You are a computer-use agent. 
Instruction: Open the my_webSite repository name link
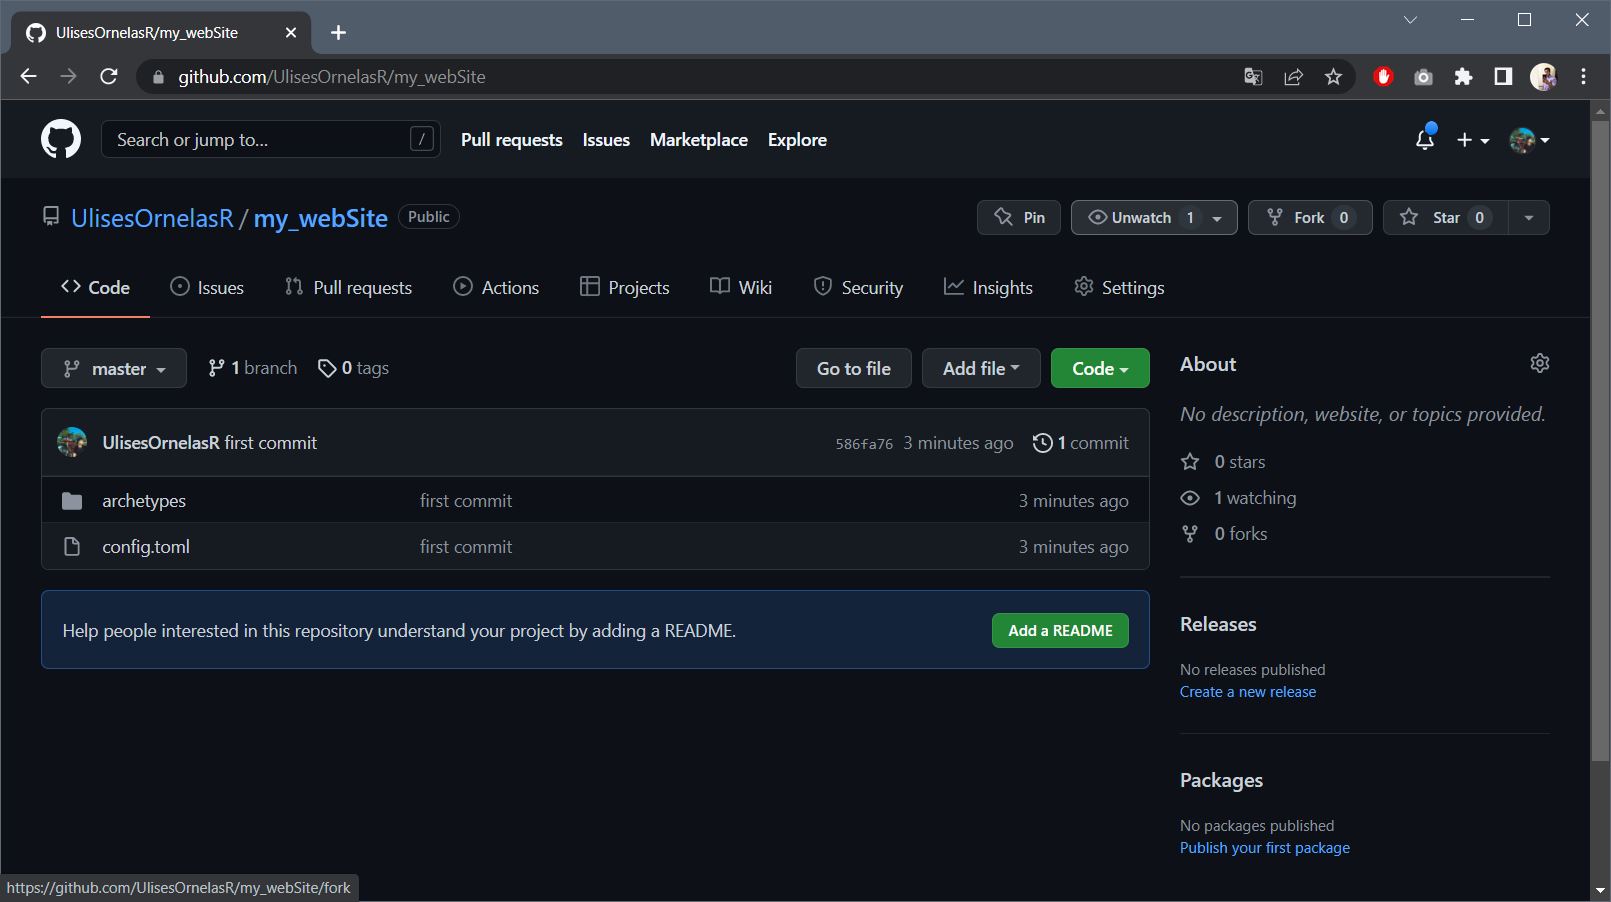pos(321,218)
